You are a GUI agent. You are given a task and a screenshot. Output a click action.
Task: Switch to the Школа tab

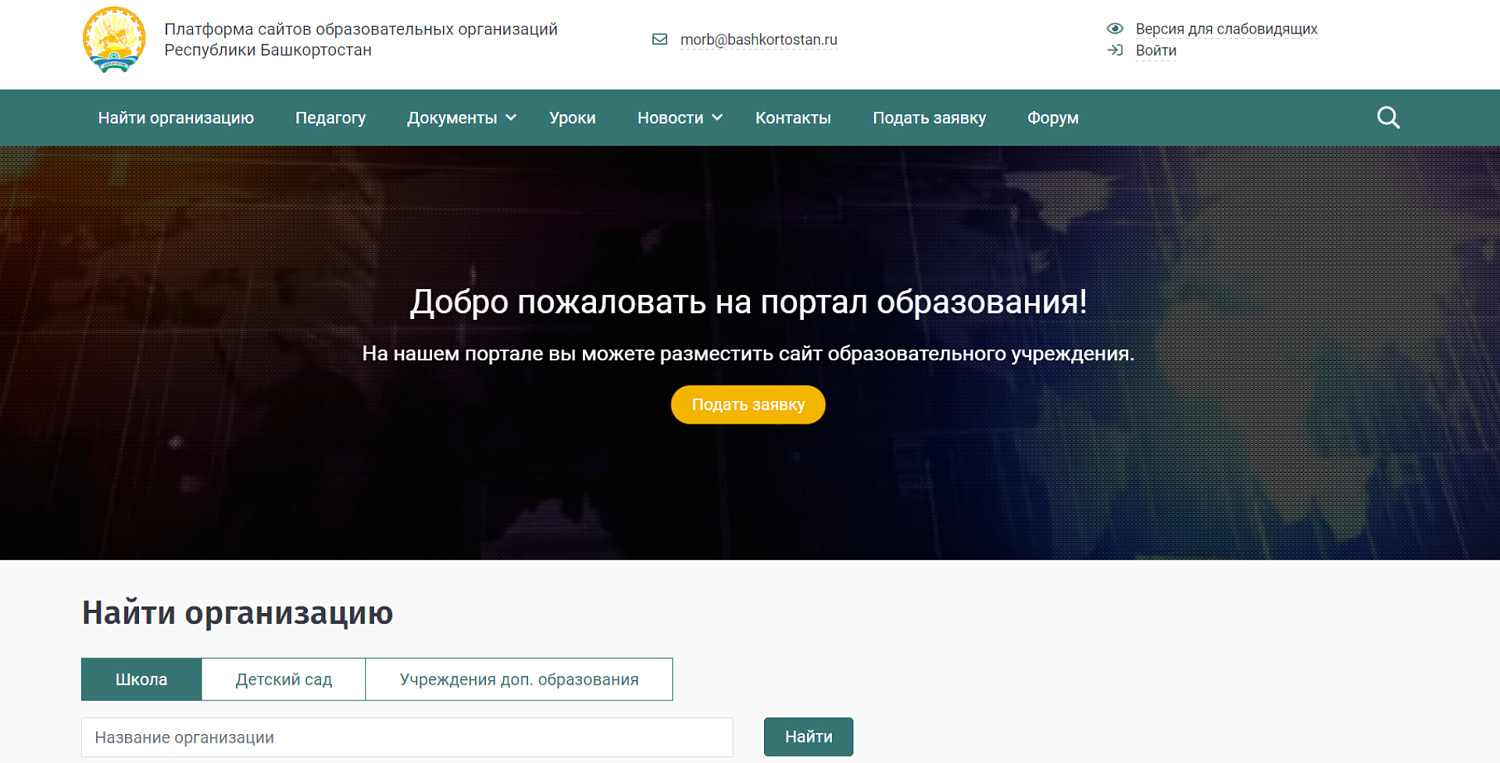141,679
